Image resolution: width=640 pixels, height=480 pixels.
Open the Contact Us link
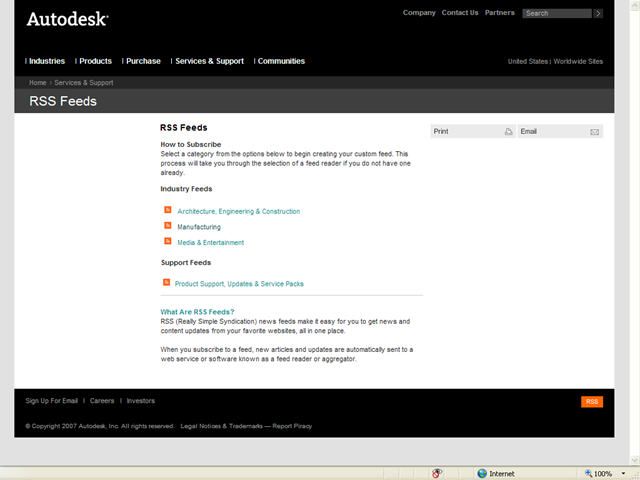coord(460,13)
